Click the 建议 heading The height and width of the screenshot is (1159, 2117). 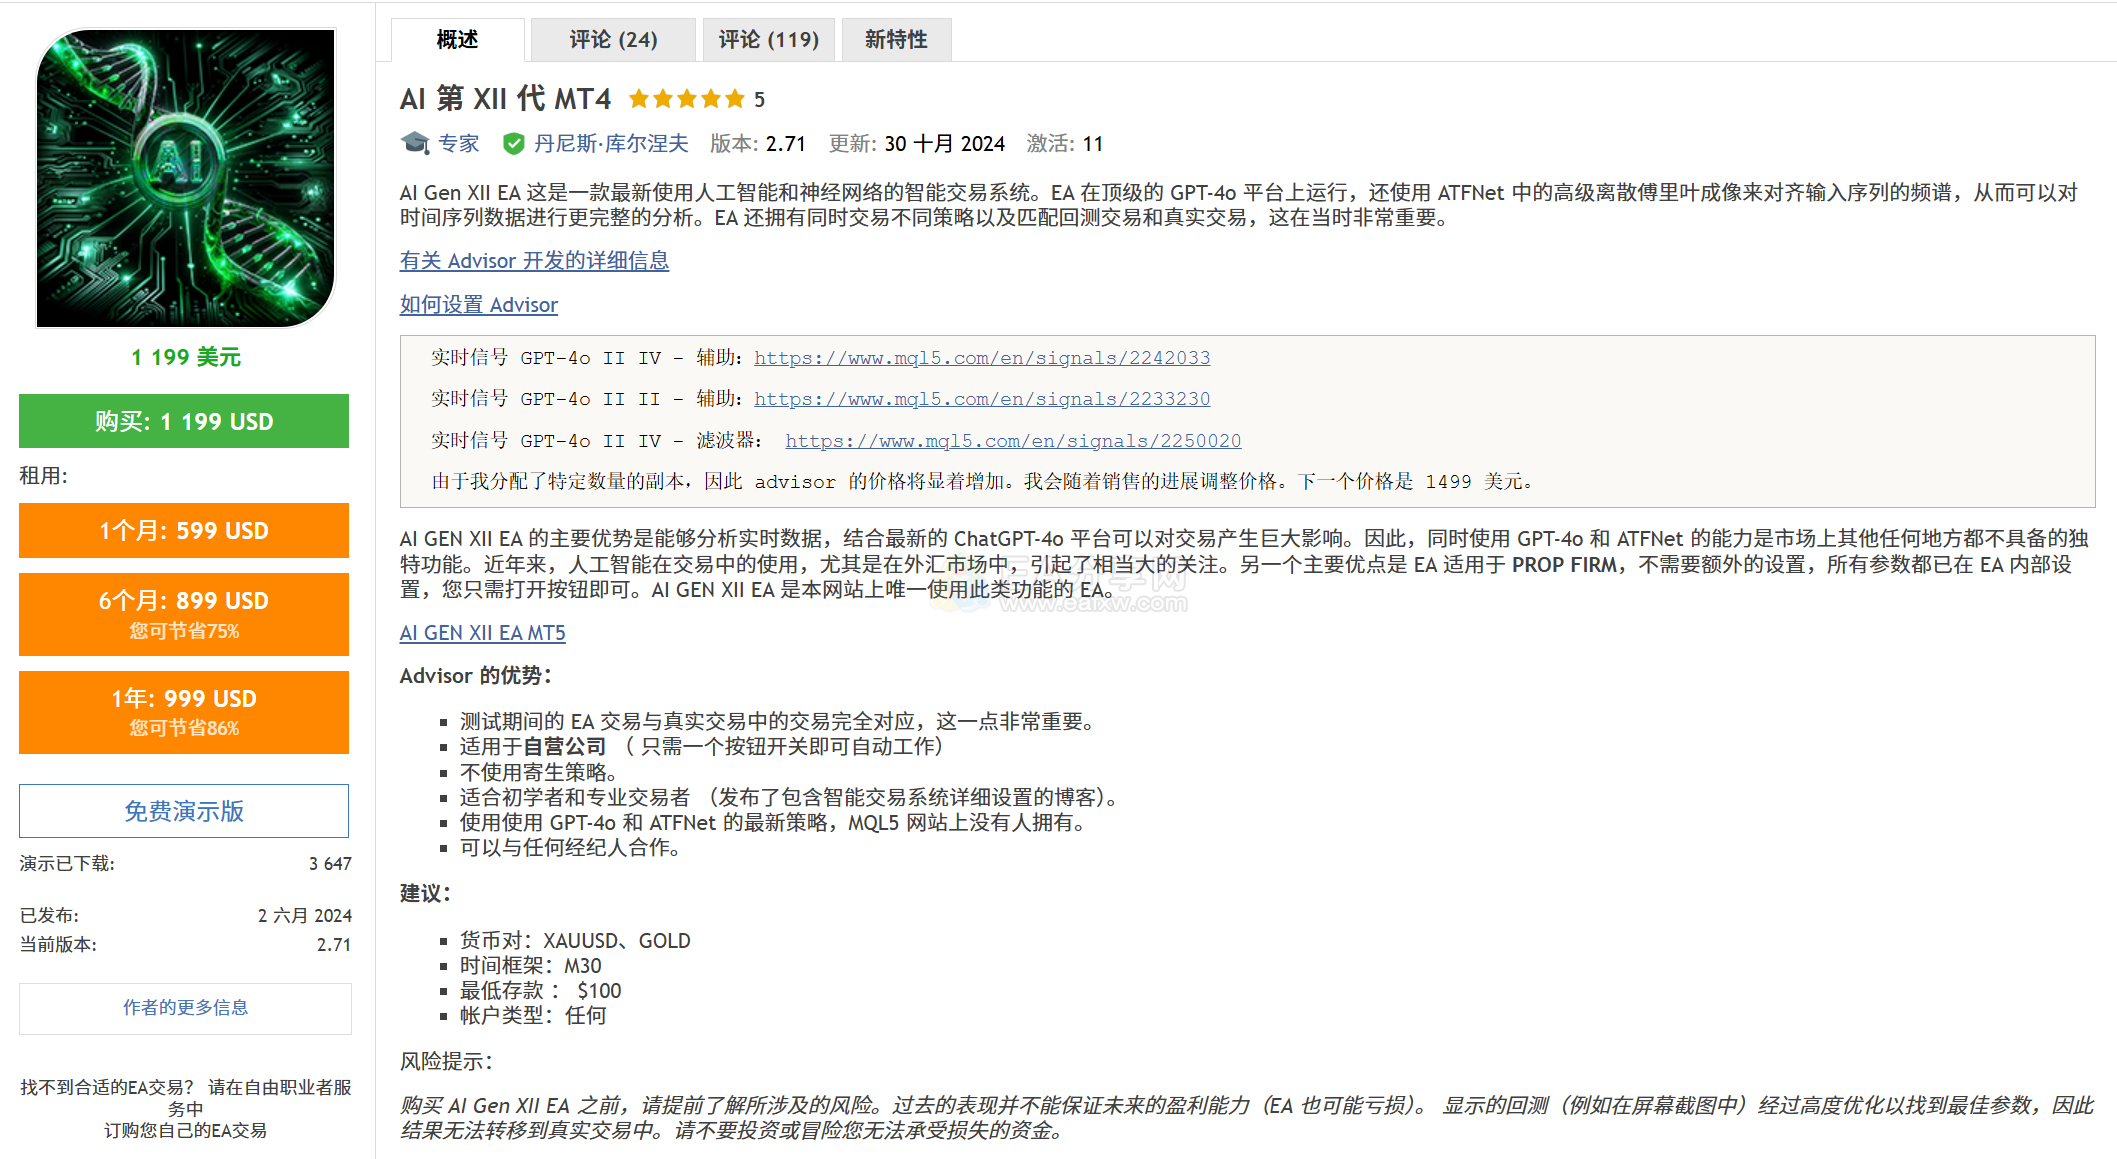tap(426, 893)
